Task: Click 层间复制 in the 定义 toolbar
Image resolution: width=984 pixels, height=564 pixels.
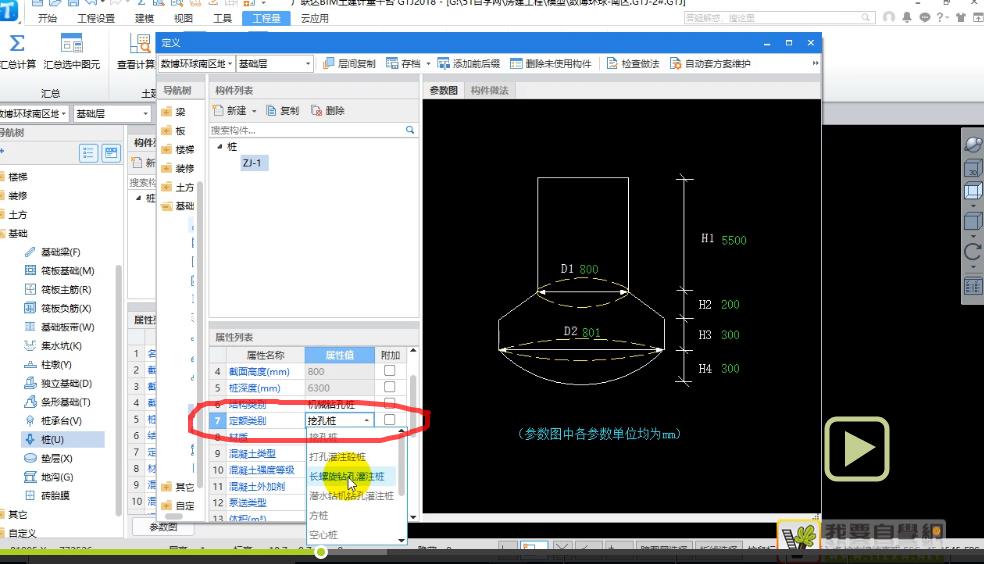Action: coord(349,63)
